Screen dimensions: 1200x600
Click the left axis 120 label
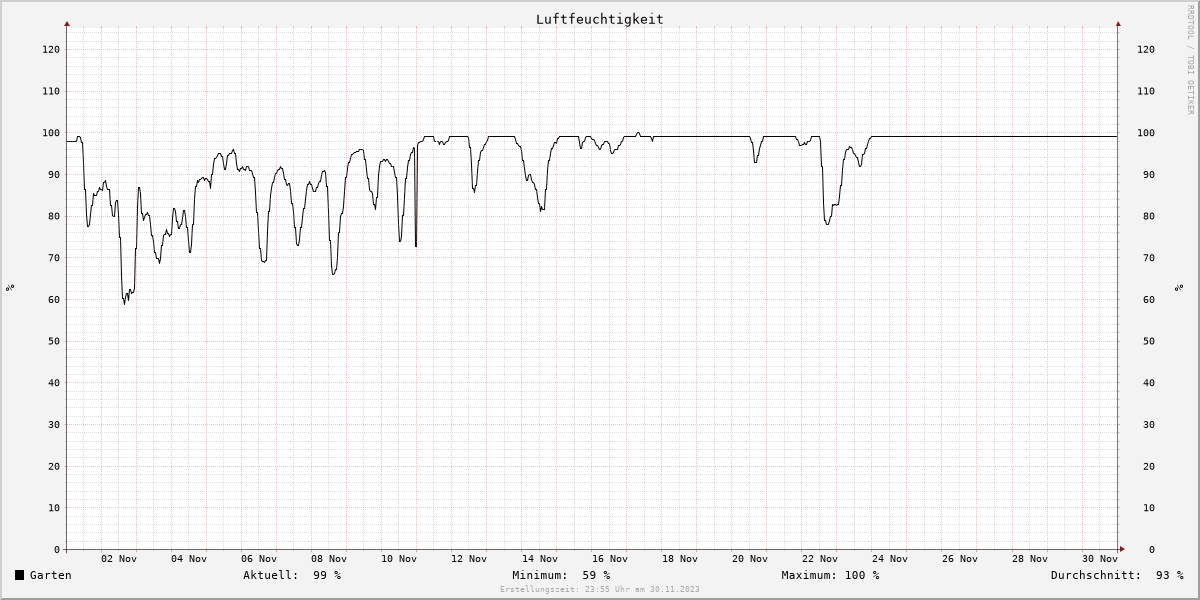[x=52, y=49]
